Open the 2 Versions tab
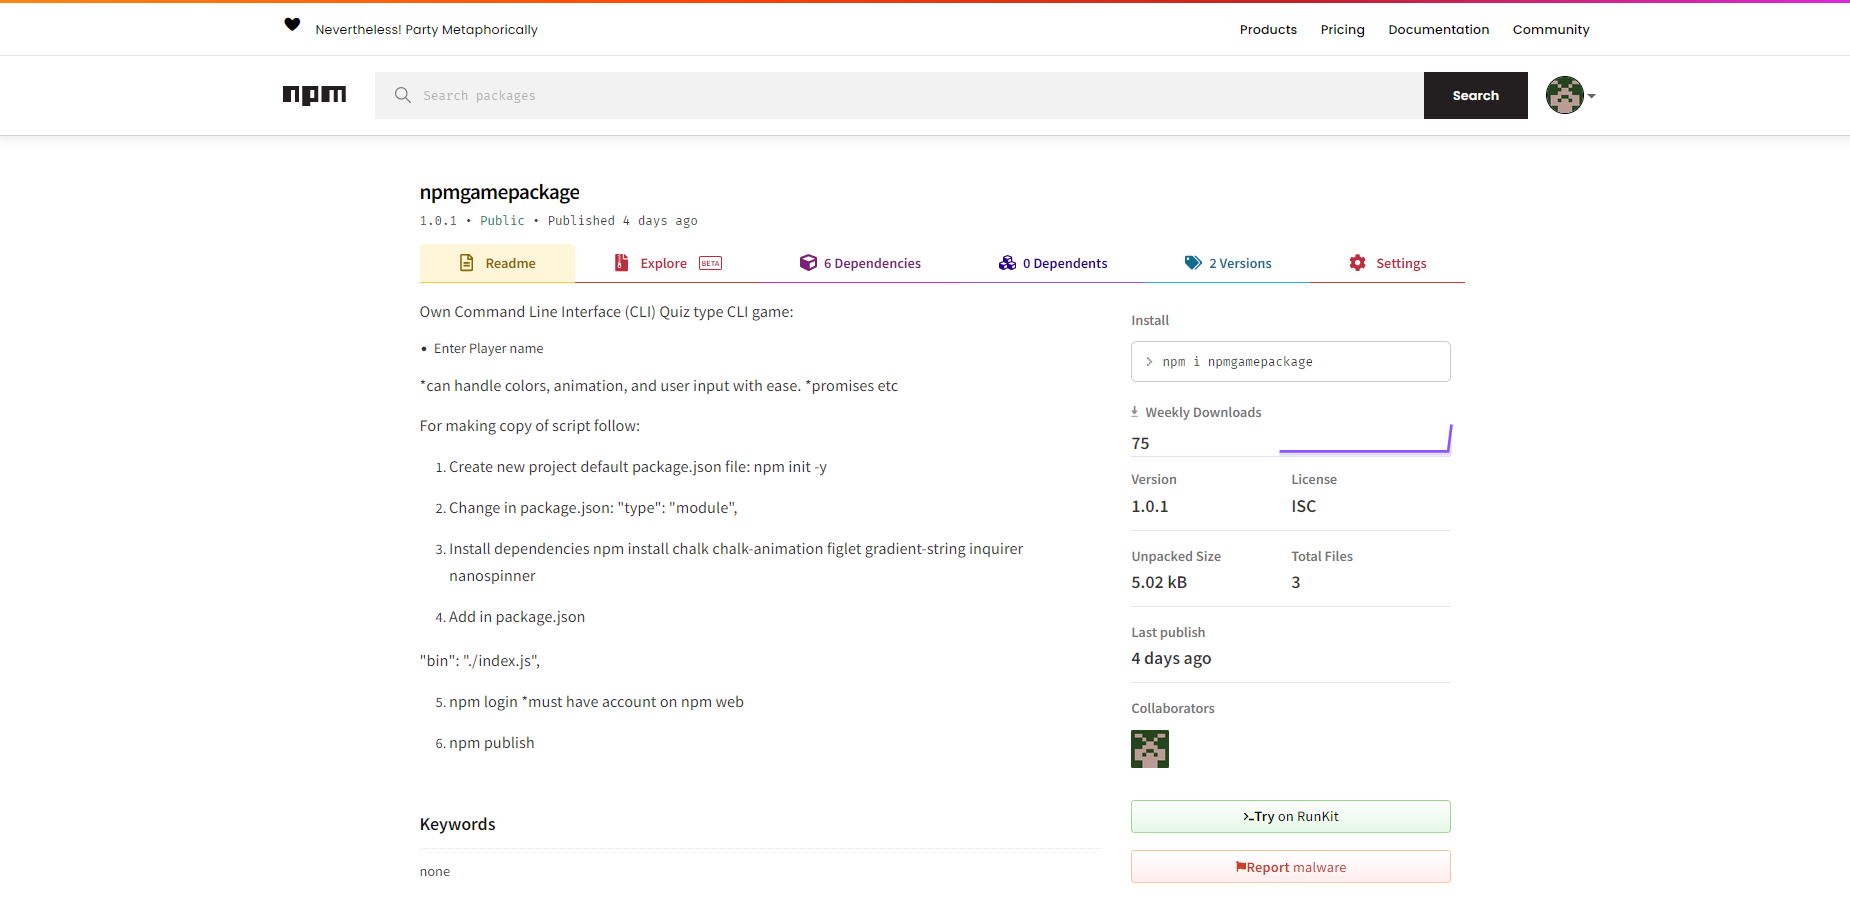This screenshot has height=914, width=1850. click(x=1228, y=263)
